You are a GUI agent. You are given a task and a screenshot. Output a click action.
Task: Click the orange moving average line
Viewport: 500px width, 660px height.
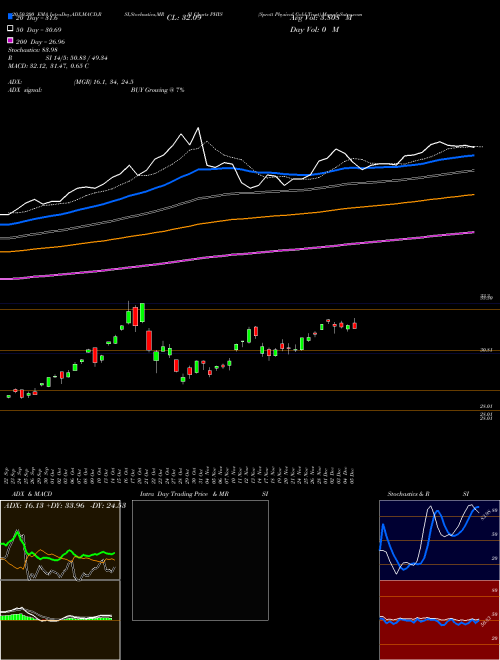click(x=237, y=218)
